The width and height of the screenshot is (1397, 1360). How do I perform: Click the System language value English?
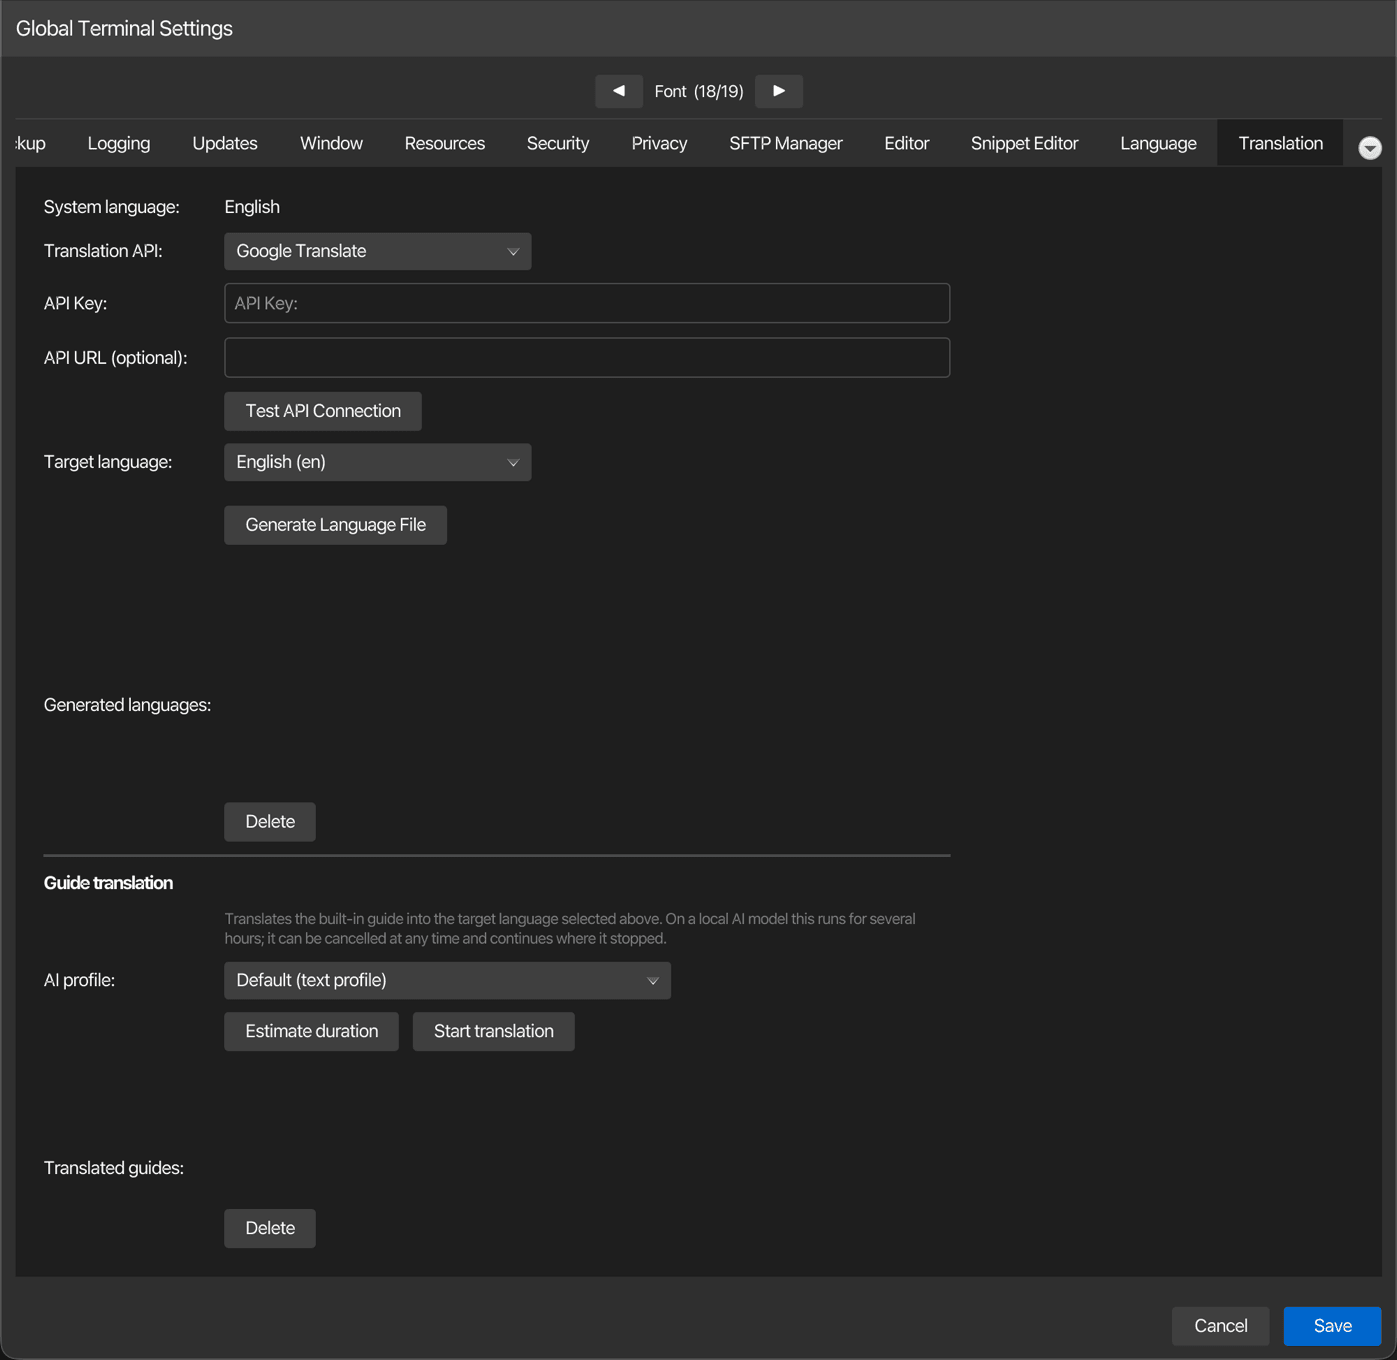point(252,207)
